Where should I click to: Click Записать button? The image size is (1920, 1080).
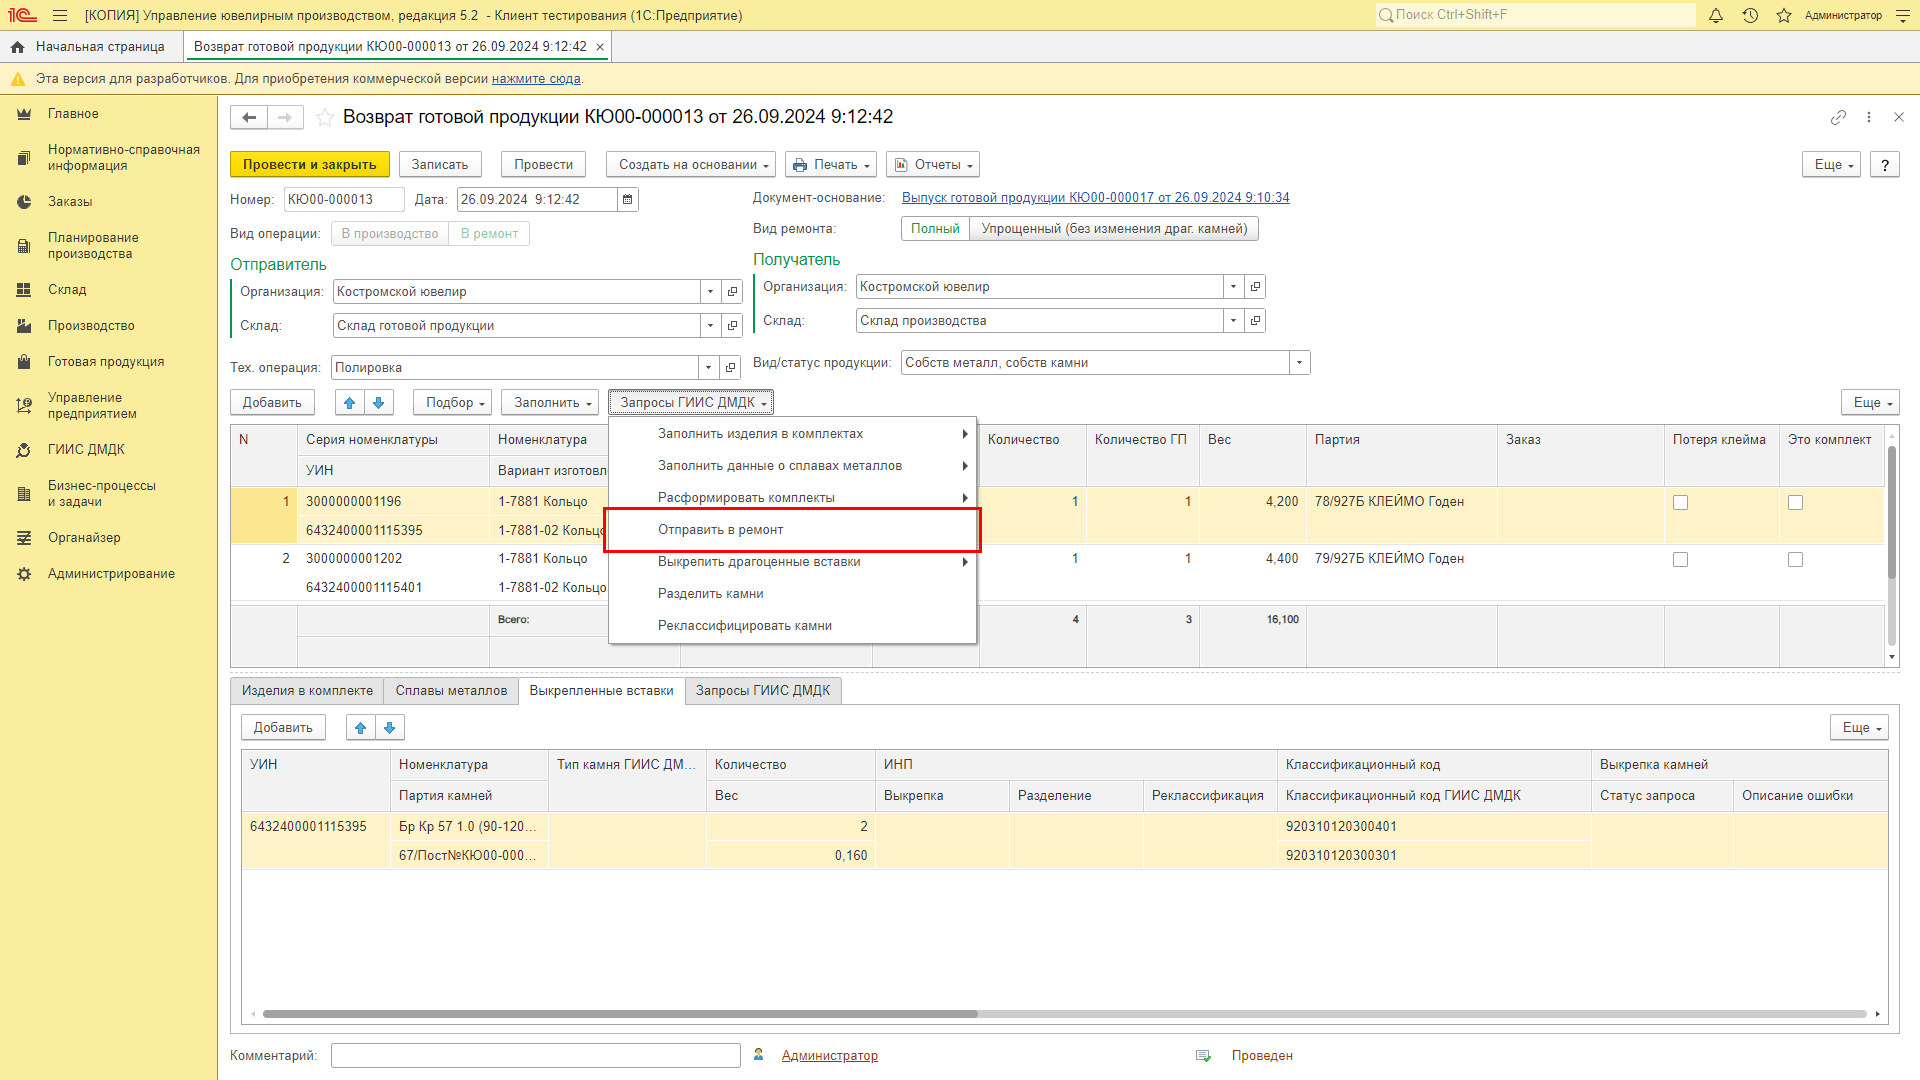(x=440, y=165)
